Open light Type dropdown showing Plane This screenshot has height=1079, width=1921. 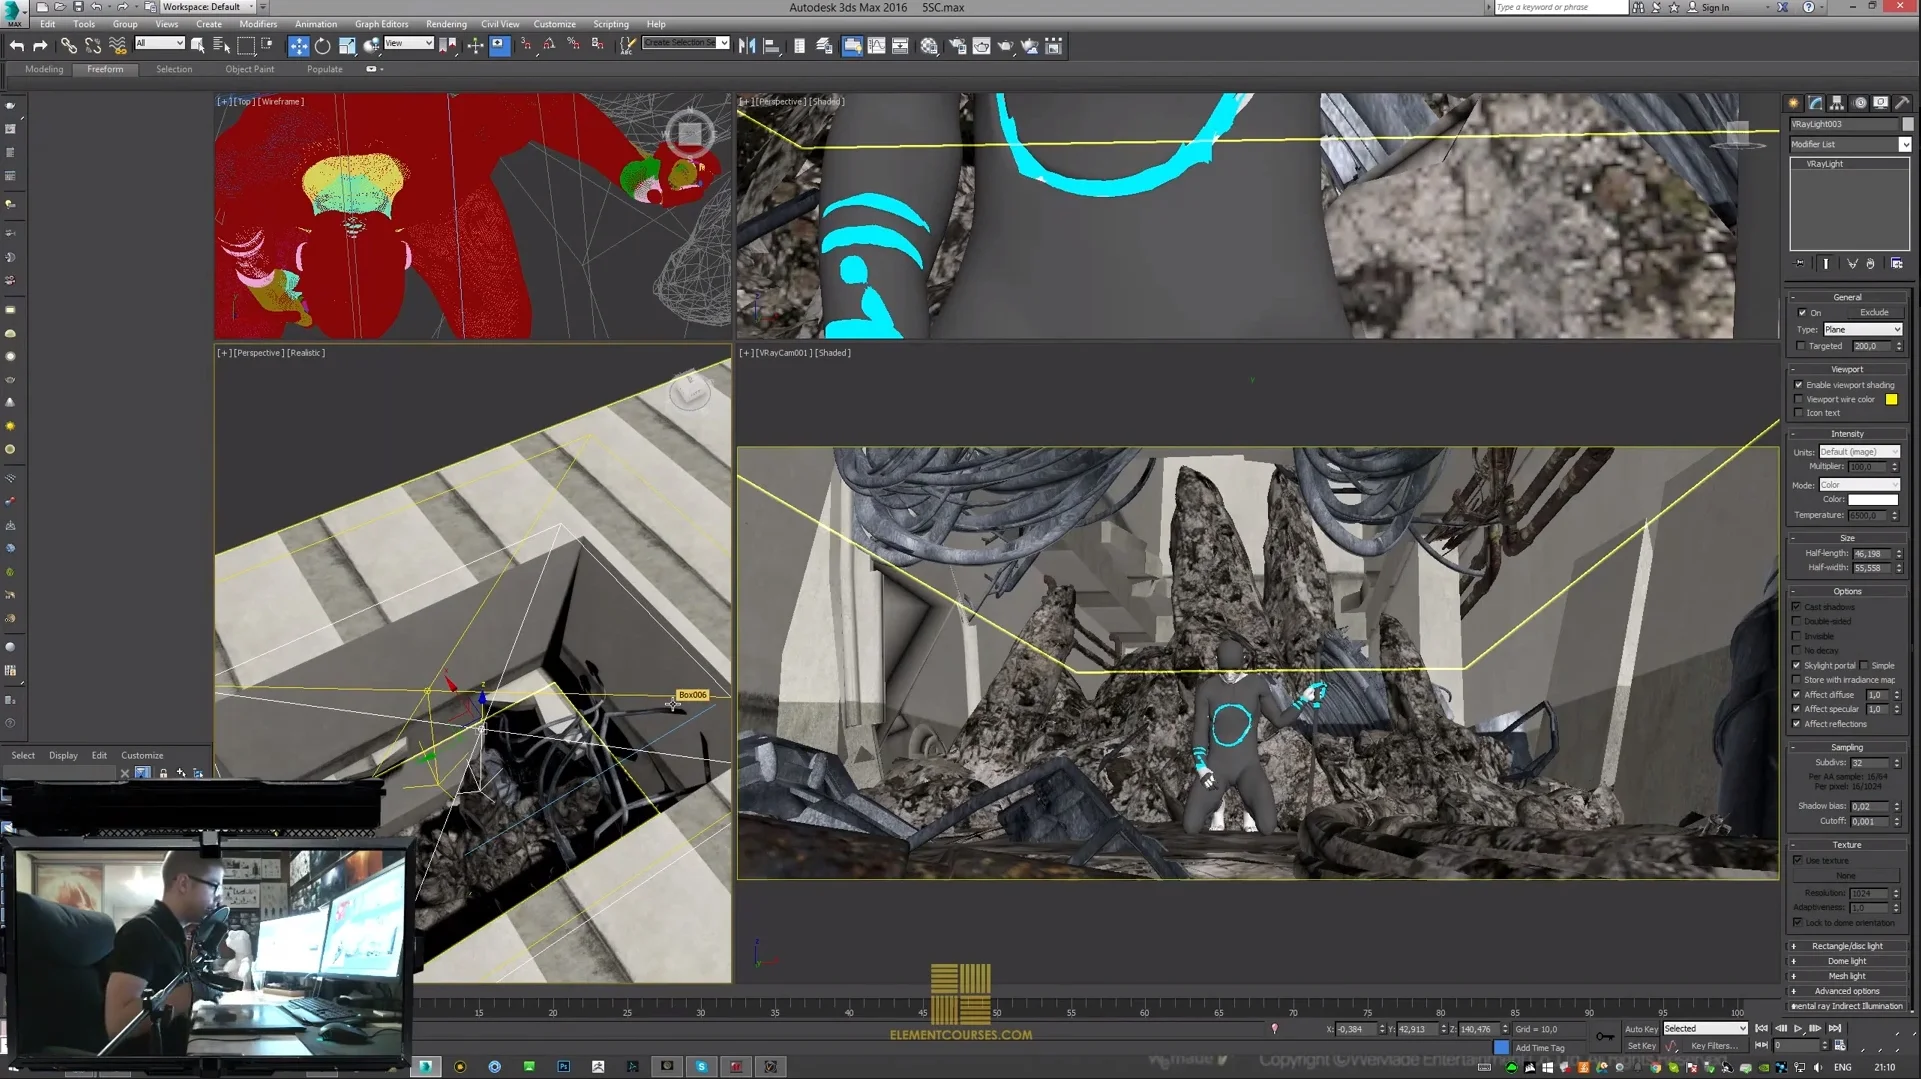pyautogui.click(x=1862, y=329)
